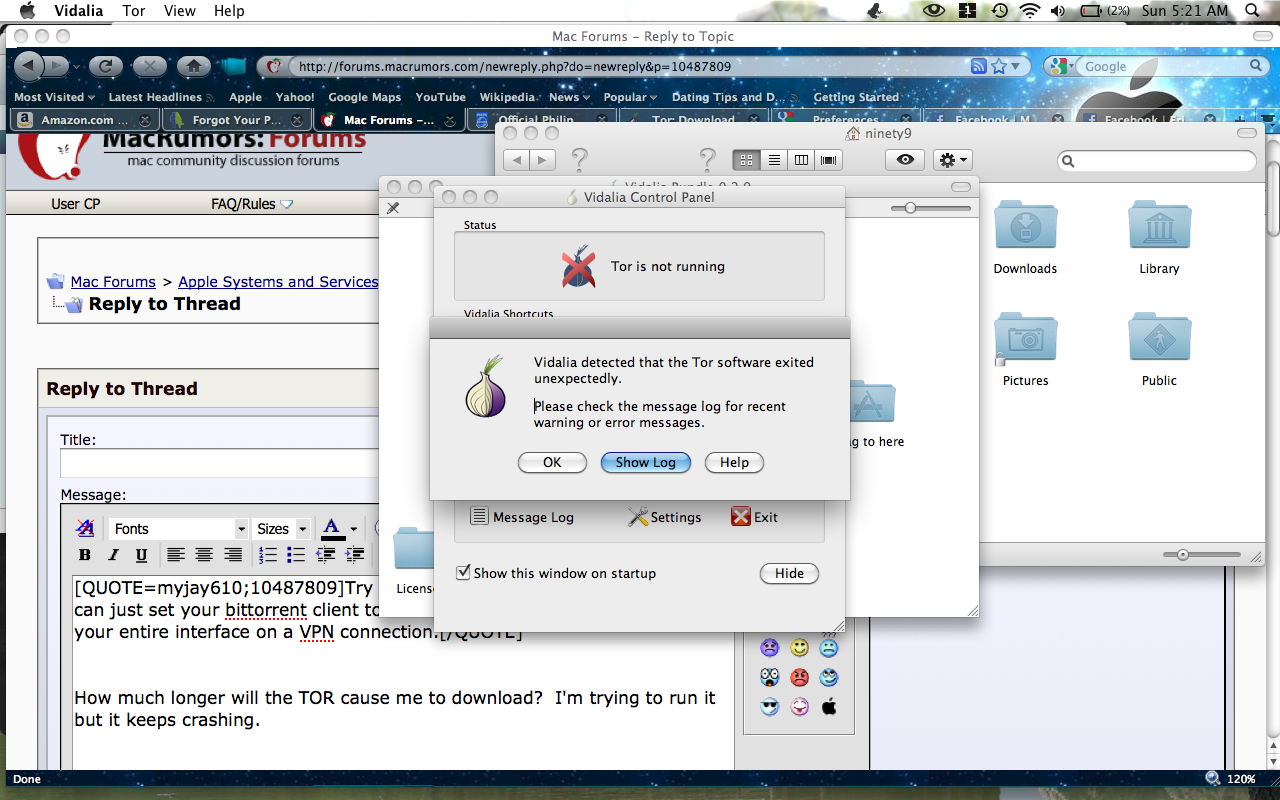Click Show Log in the Vidalia alert

point(645,462)
